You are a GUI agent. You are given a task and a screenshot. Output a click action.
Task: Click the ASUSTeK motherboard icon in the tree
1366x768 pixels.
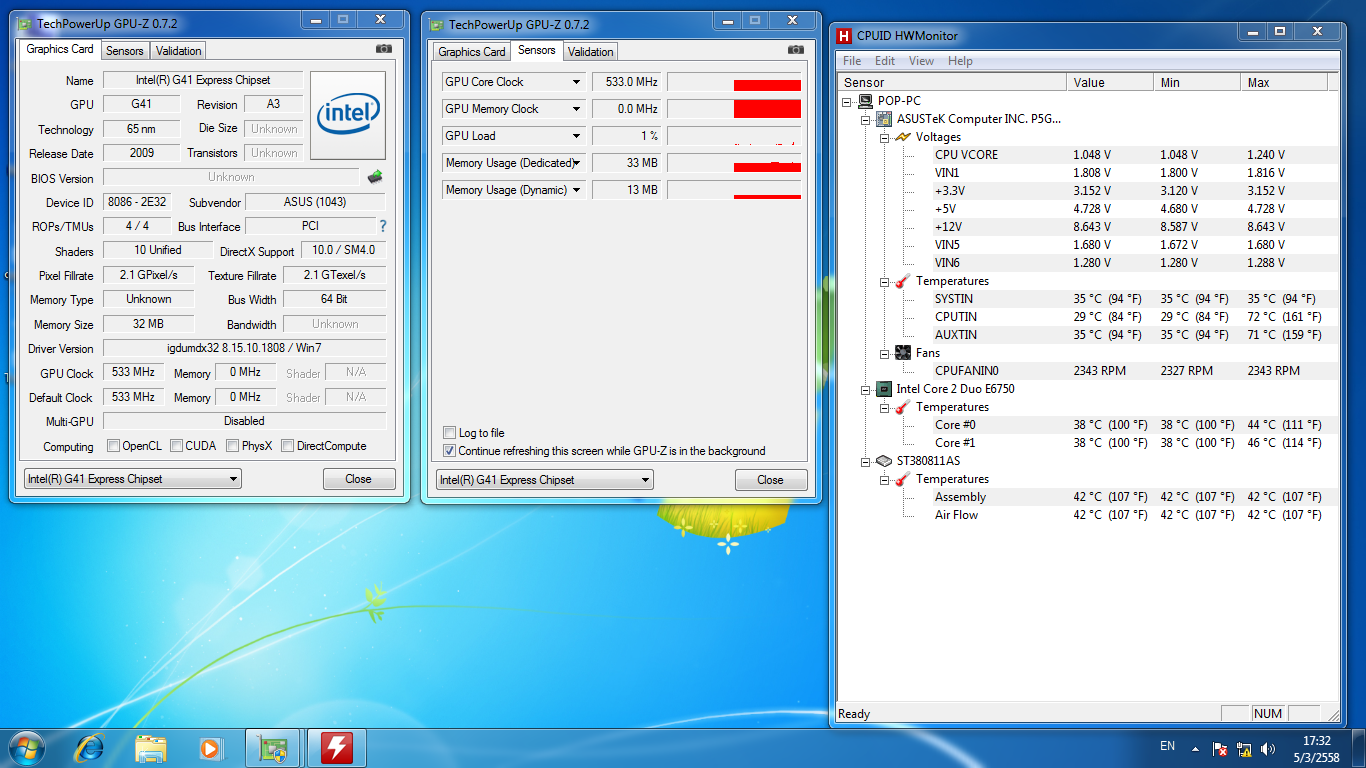(x=884, y=119)
